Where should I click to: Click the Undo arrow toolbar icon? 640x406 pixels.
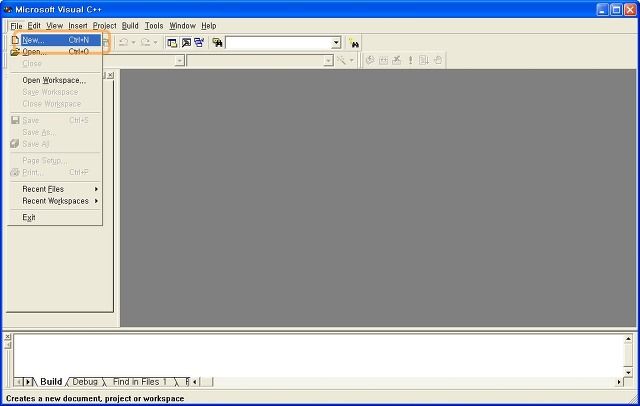coord(124,42)
